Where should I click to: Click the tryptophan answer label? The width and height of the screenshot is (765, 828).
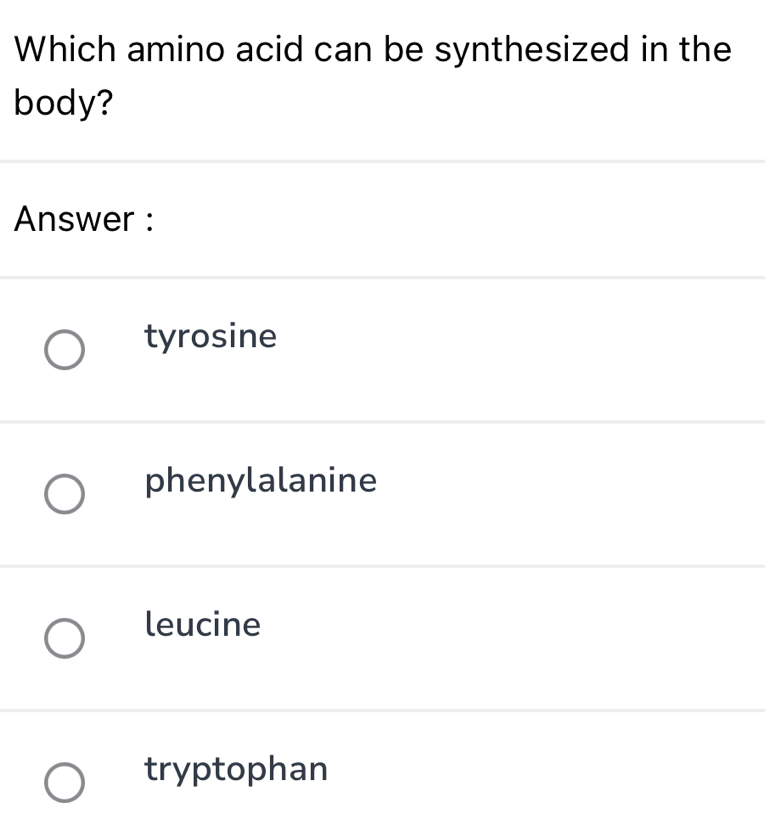pos(236,769)
